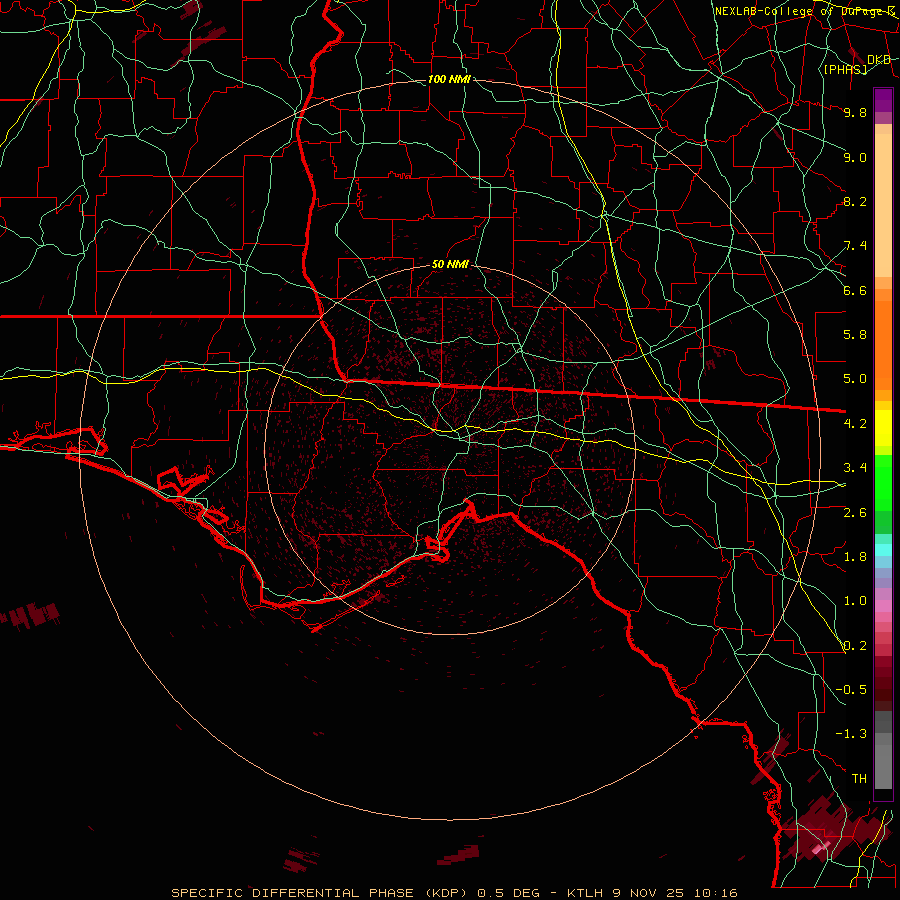Screen dimensions: 900x900
Task: Select the 9.8 value on the color scale
Action: pyautogui.click(x=855, y=112)
